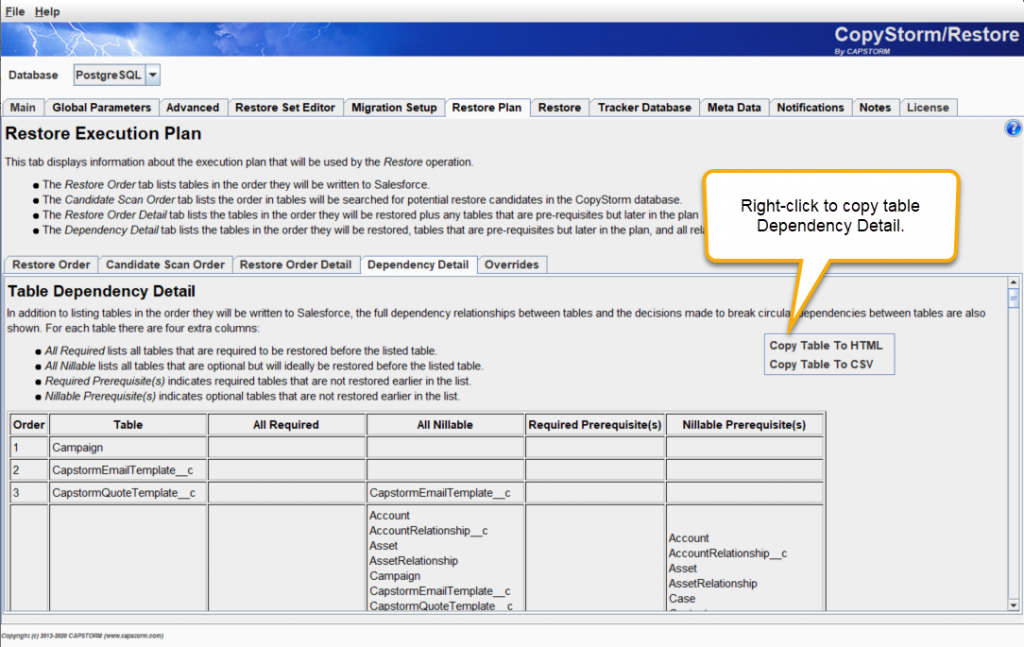Click the Capstorm copyright text in footer
Image resolution: width=1024 pixels, height=647 pixels.
click(82, 635)
